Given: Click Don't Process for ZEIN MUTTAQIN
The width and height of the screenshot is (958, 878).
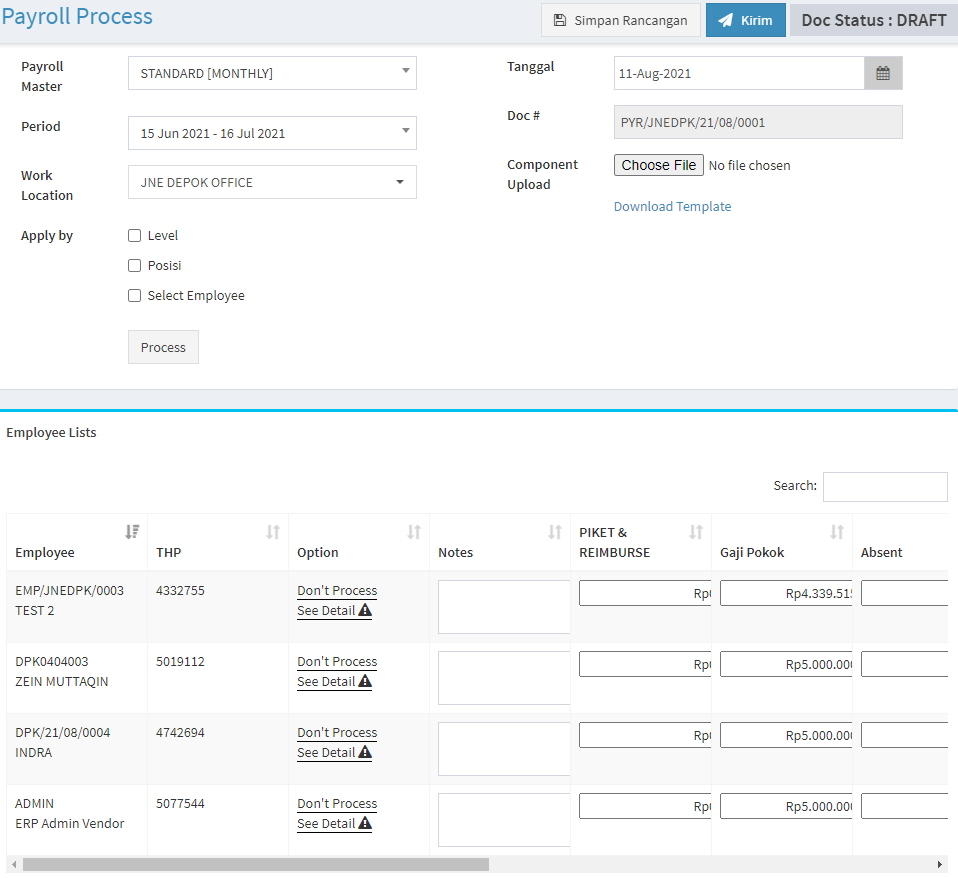Looking at the screenshot, I should click(337, 661).
